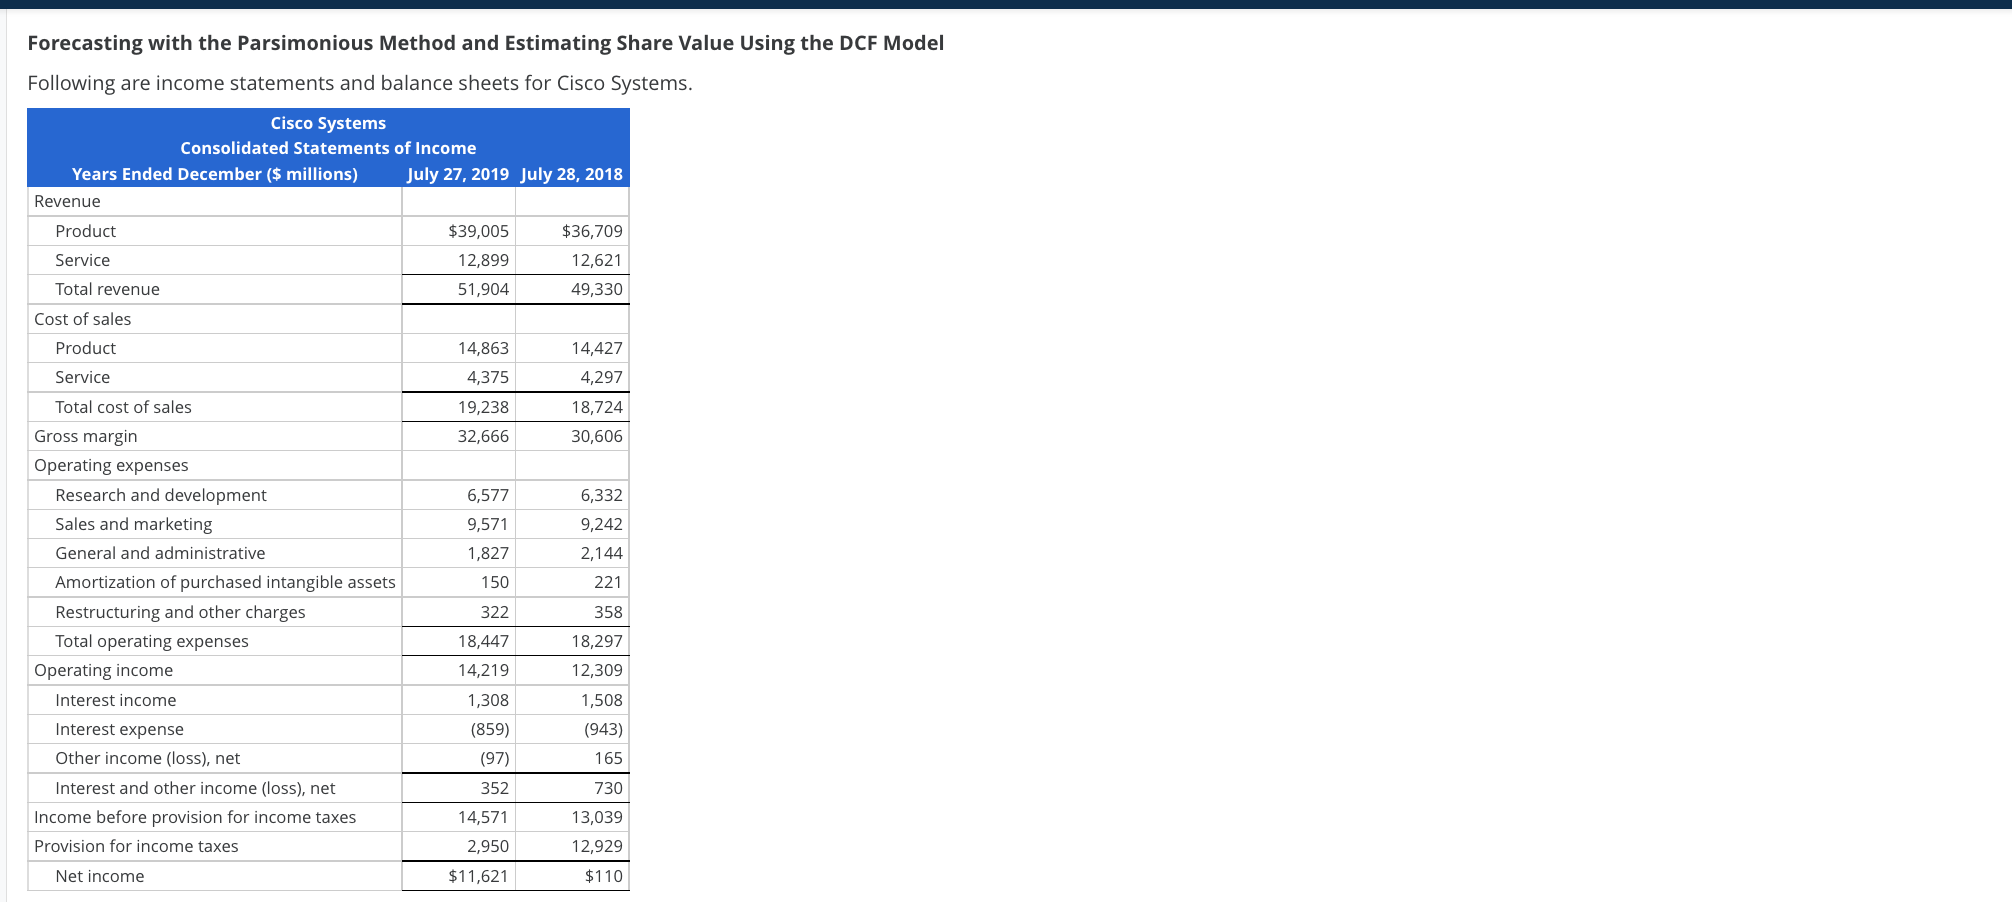Select the introductory sentence about Cisco Systems
This screenshot has height=902, width=2012.
[360, 83]
